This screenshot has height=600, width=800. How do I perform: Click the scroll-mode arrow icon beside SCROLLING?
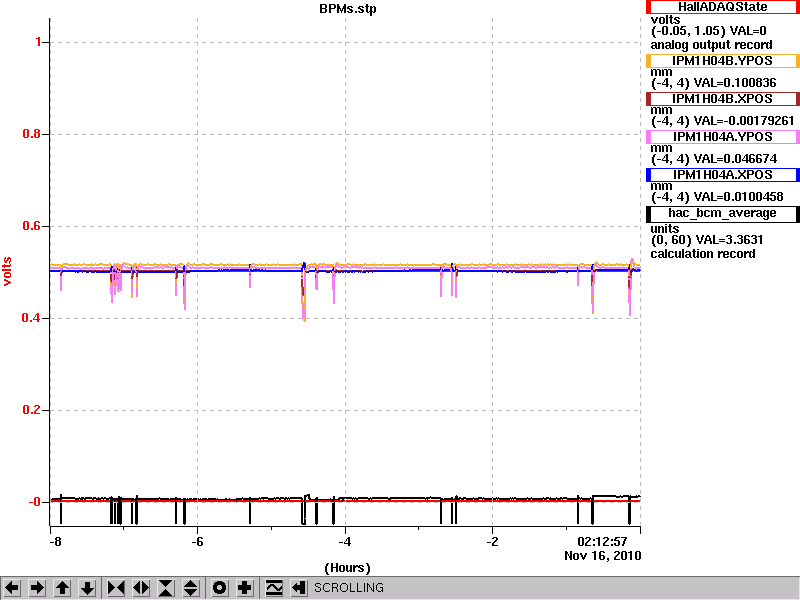pos(299,588)
